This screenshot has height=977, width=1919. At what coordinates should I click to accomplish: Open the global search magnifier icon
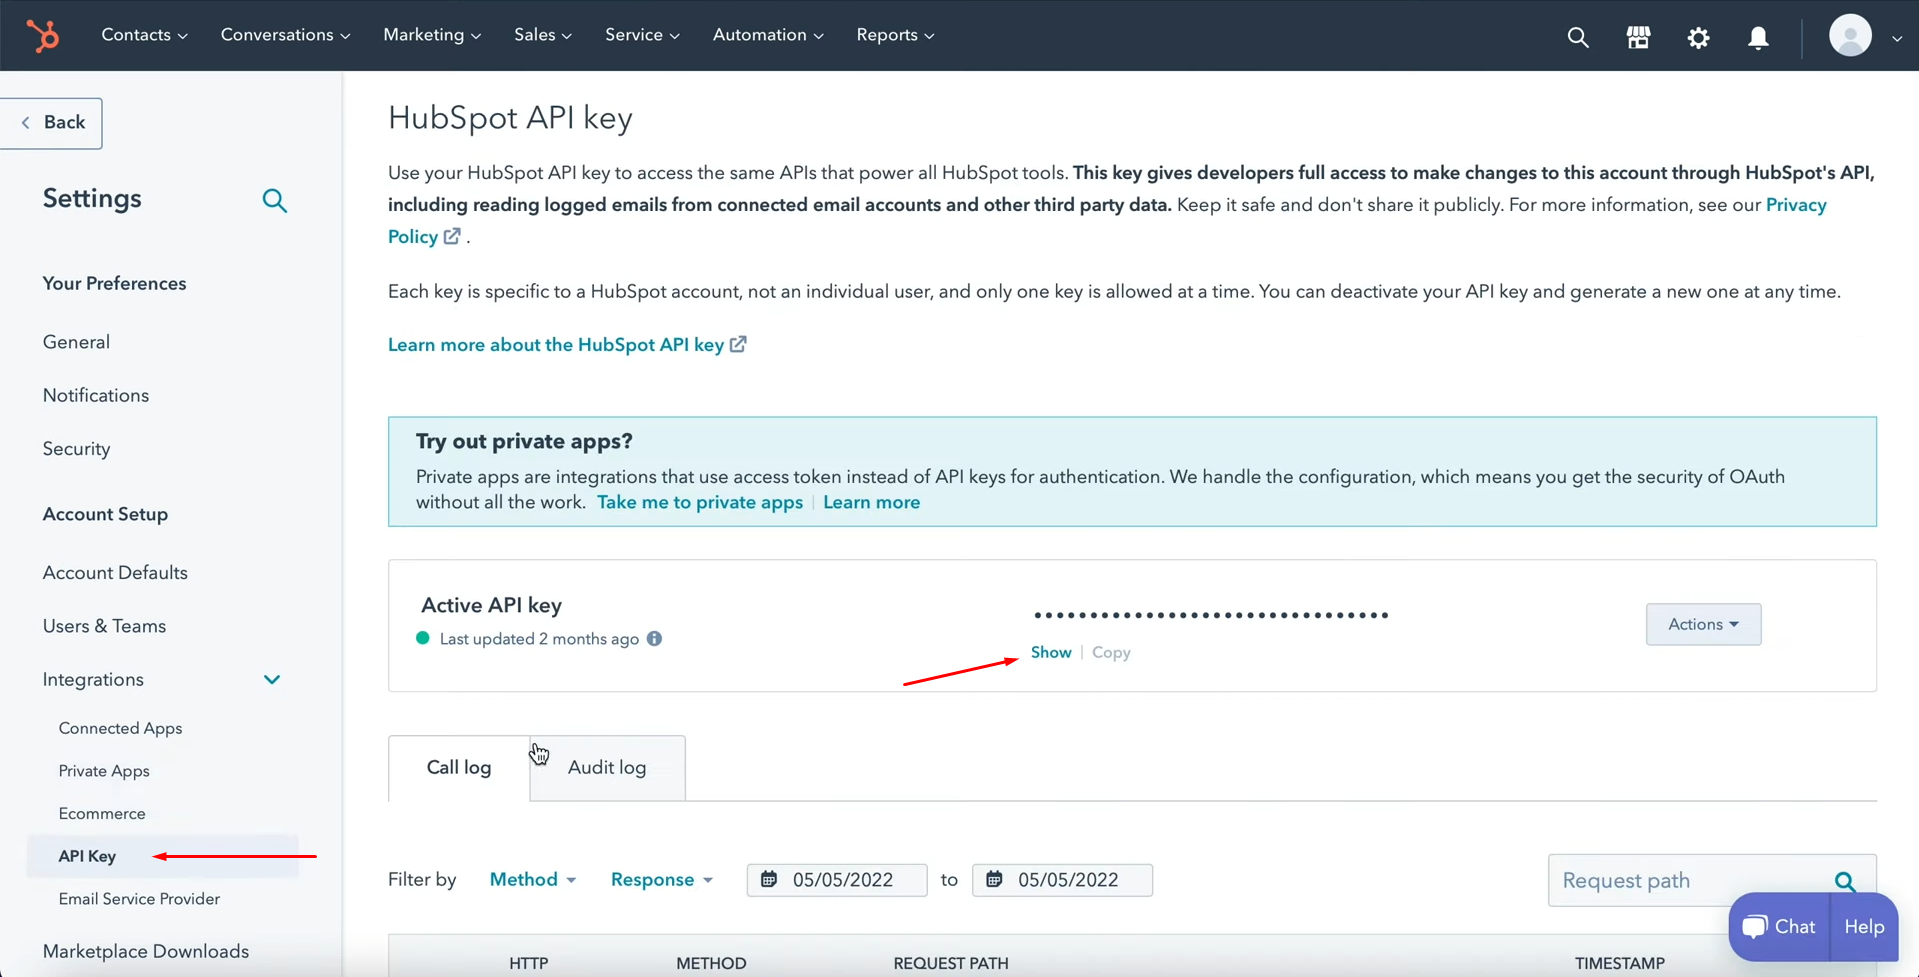1578,36
